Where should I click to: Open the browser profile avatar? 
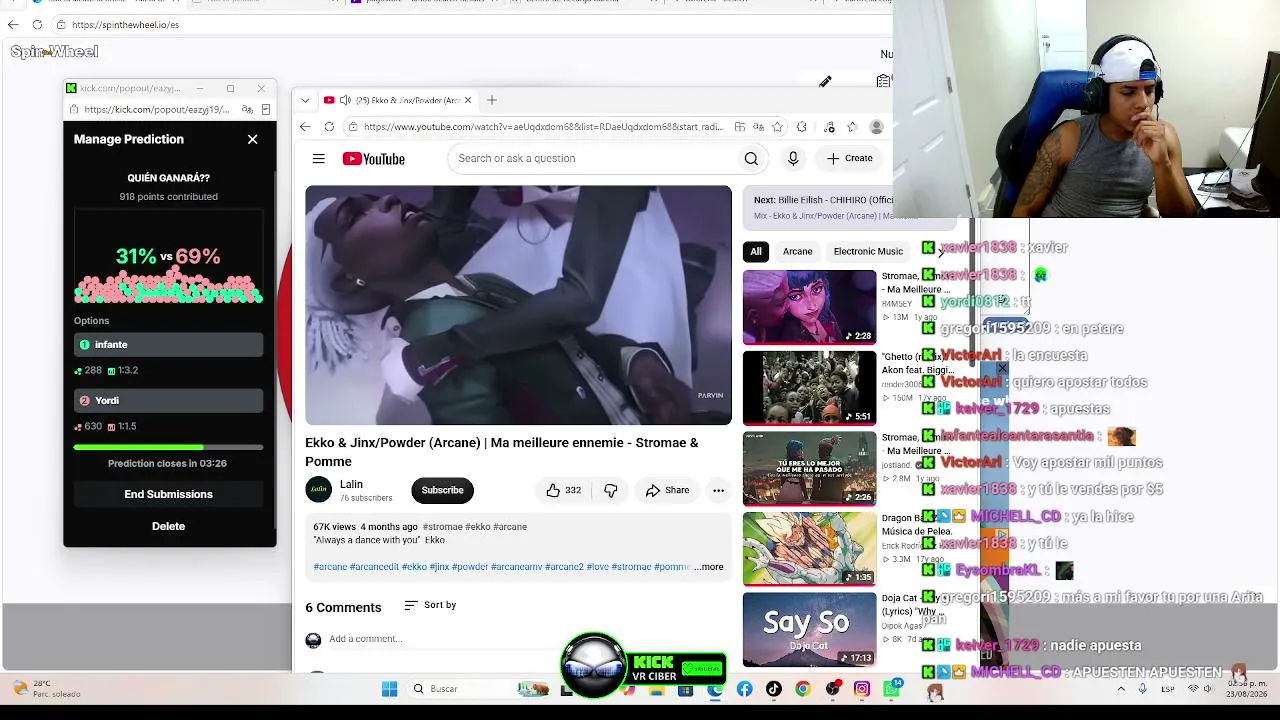click(x=877, y=127)
